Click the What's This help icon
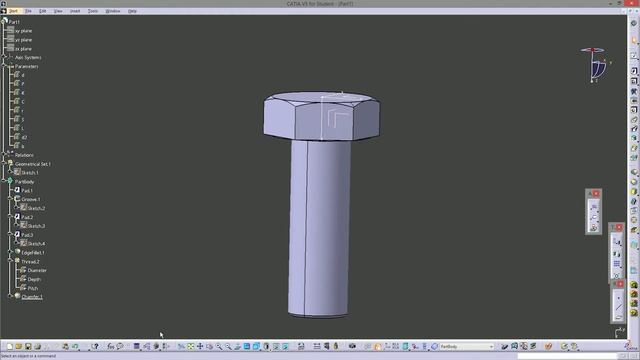Screen dimensions: 640x360 click(x=95, y=347)
